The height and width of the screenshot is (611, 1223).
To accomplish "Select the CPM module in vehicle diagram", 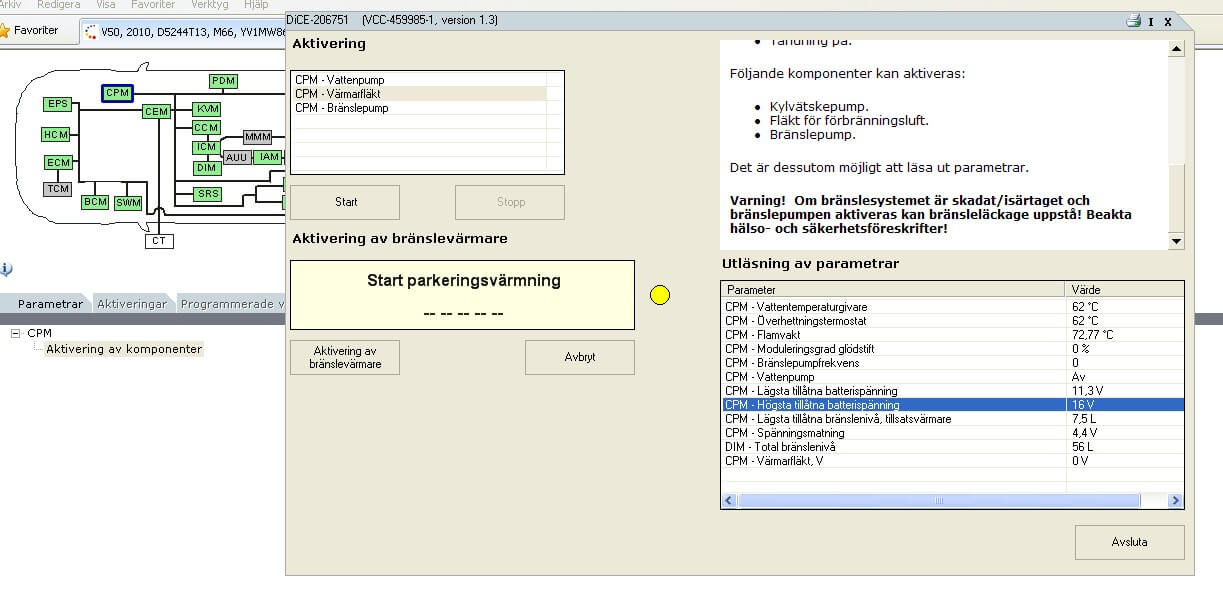I will [117, 93].
